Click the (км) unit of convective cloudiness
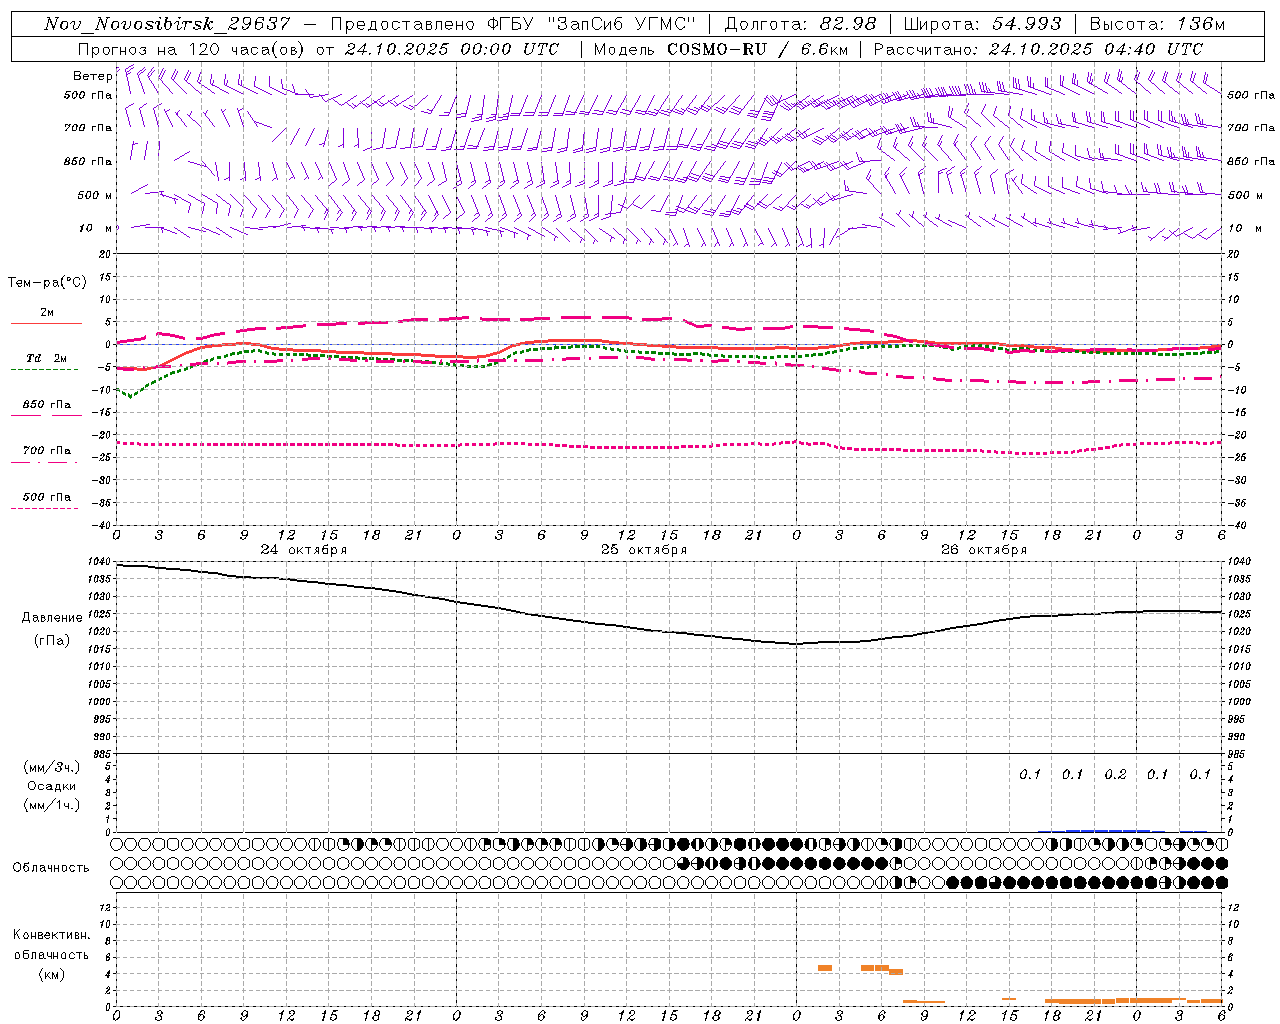The image size is (1280, 1024). [x=51, y=974]
